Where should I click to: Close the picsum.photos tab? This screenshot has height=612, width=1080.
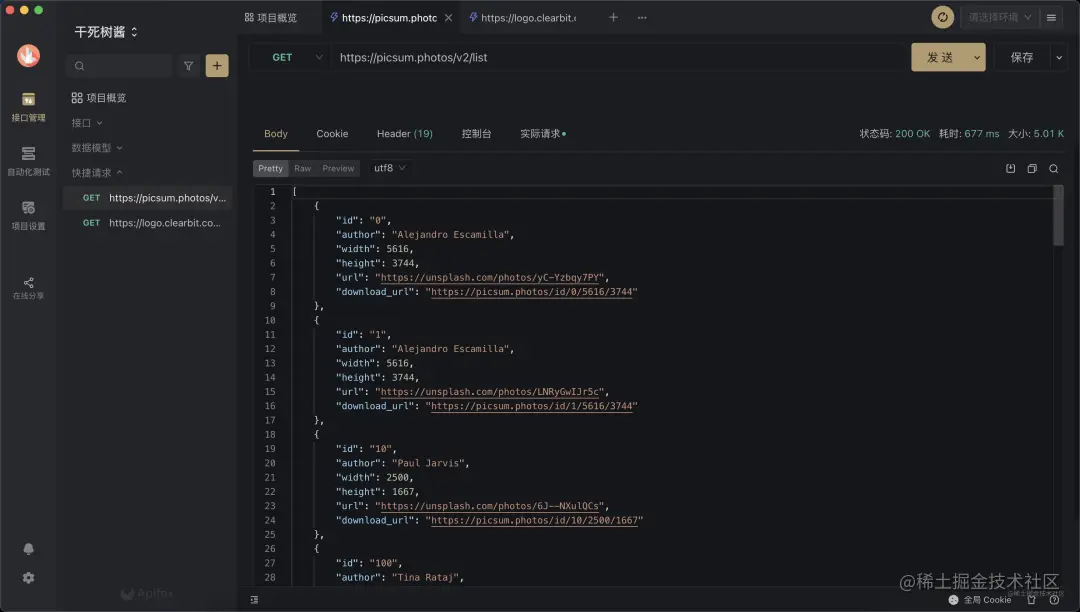448,18
